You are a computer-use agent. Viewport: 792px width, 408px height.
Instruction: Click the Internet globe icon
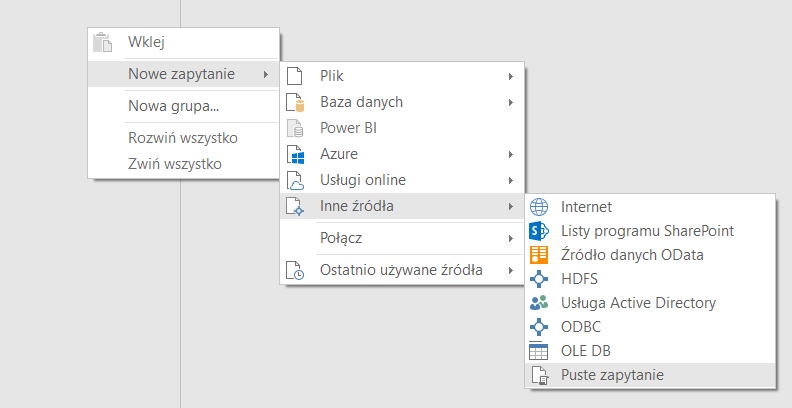tap(539, 207)
